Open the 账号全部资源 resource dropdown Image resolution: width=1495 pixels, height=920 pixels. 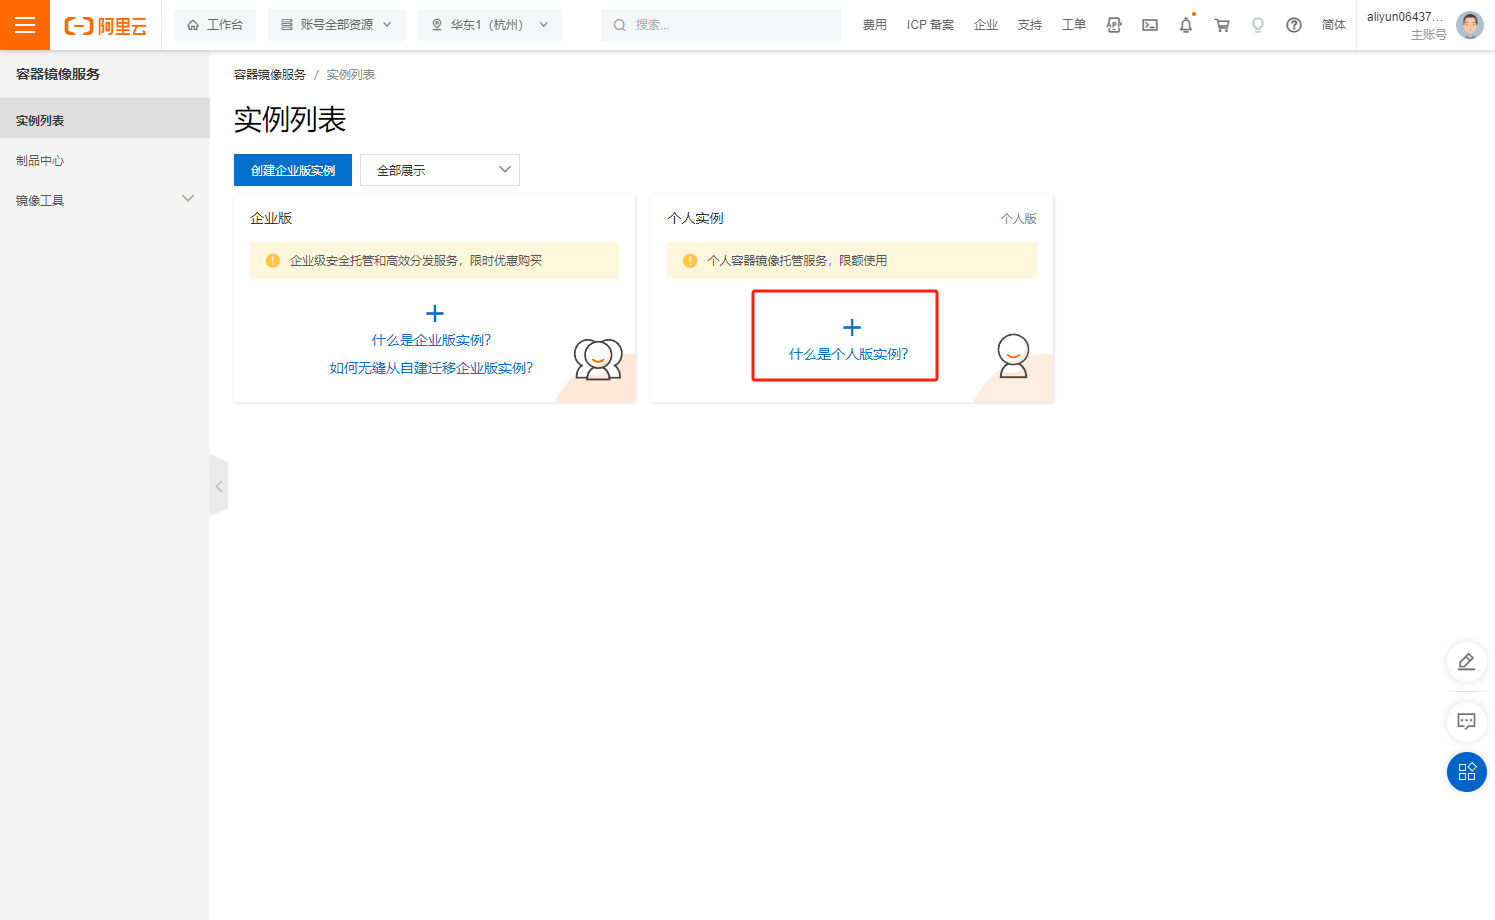[336, 24]
